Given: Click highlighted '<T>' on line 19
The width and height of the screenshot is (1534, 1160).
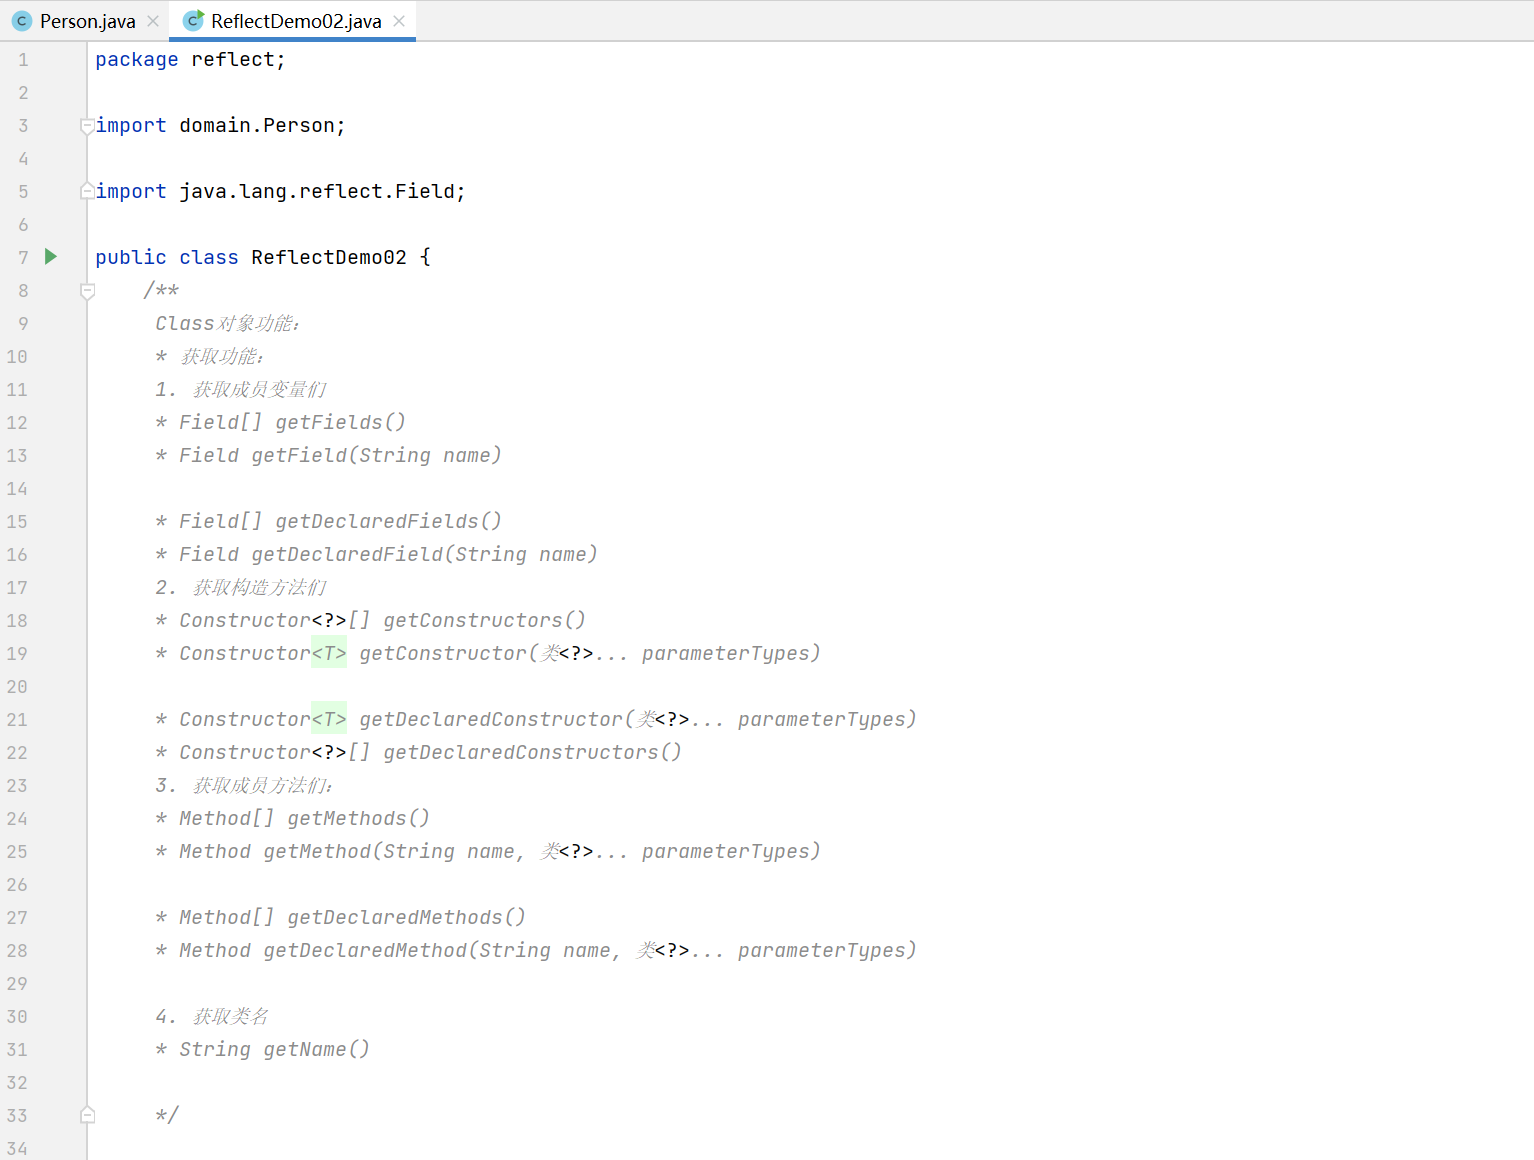Looking at the screenshot, I should tap(329, 654).
